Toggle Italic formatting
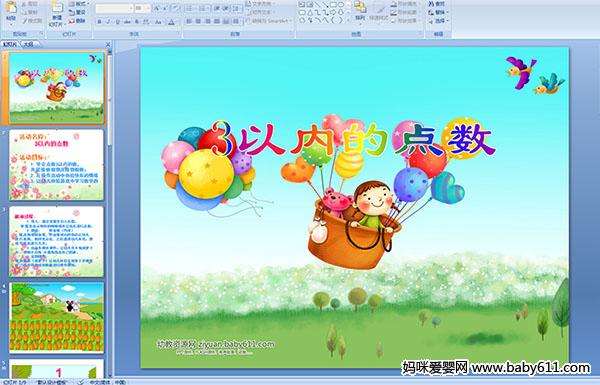The width and height of the screenshot is (600, 385). 108,22
